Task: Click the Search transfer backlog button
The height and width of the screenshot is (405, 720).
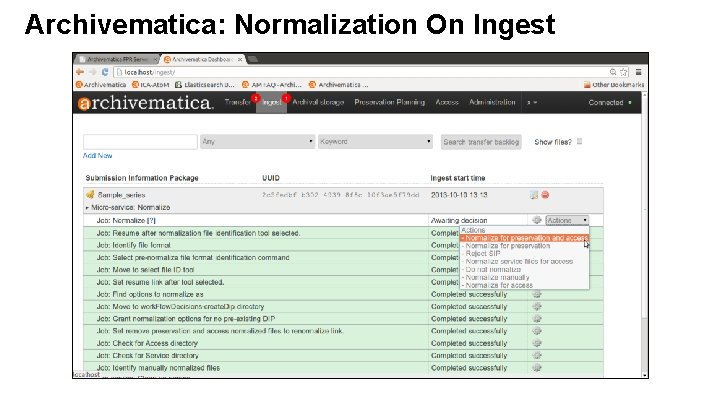Action: pos(482,142)
